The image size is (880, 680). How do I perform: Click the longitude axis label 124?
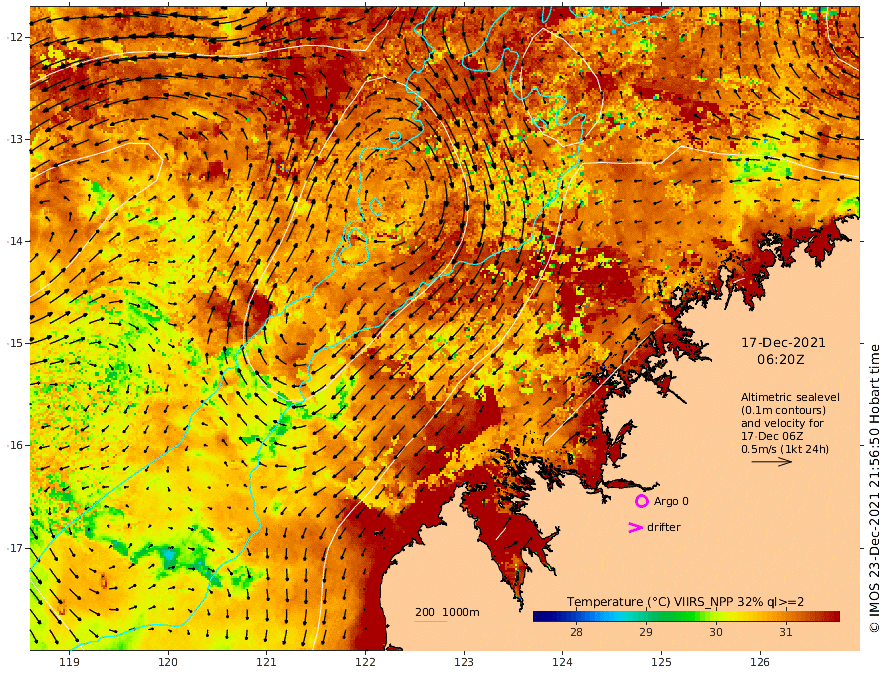pos(563,663)
